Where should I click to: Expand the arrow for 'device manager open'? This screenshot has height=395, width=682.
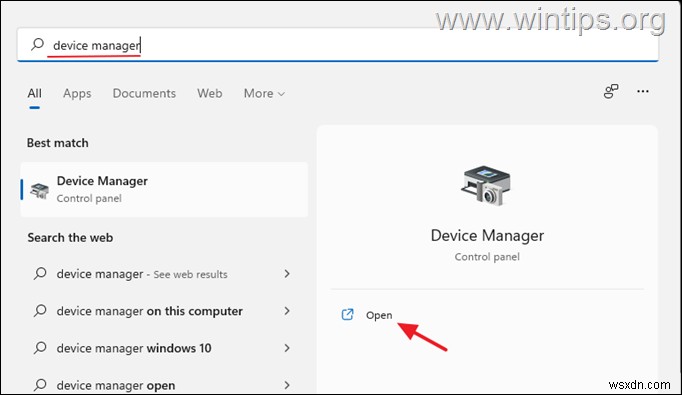click(287, 385)
